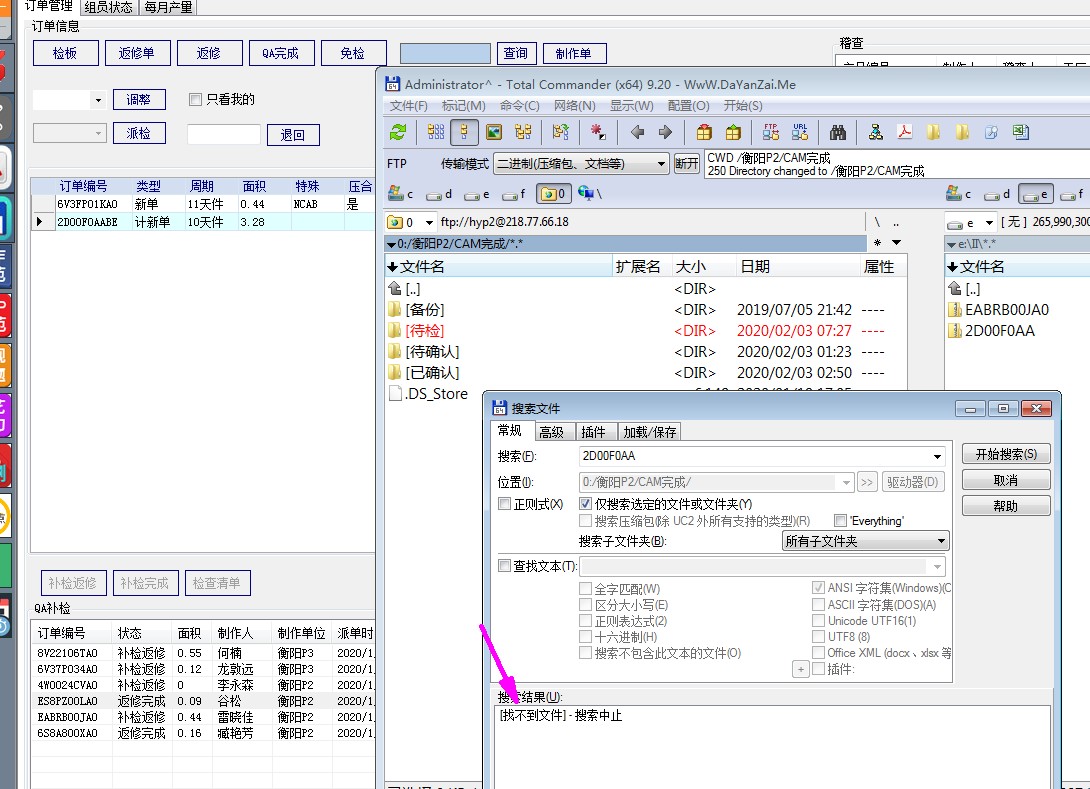Open the [待检] folder in FTP panel

(x=425, y=331)
